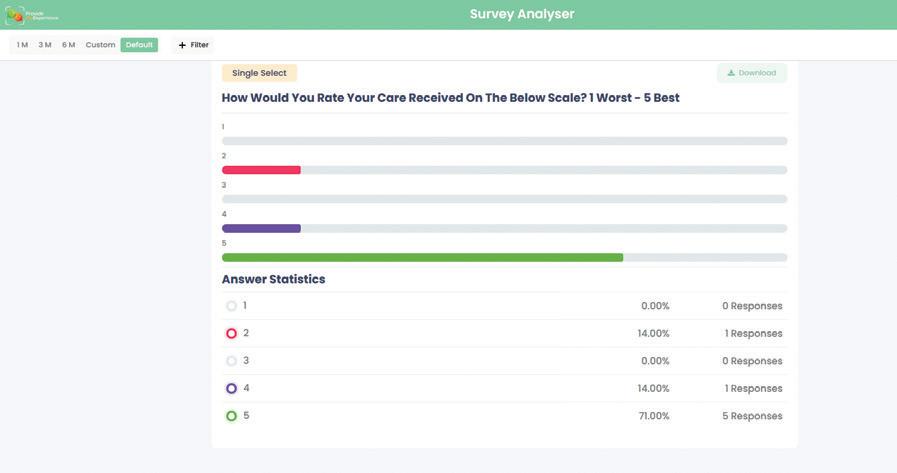The image size is (897, 473).
Task: Switch to the 6 M time range
Action: (x=68, y=45)
